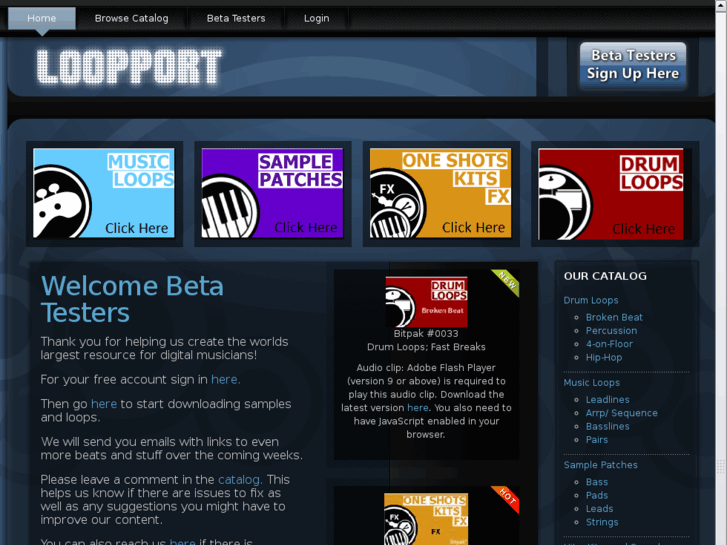Click the piano keys icon in Sample Patches
The height and width of the screenshot is (545, 727).
coord(229,206)
